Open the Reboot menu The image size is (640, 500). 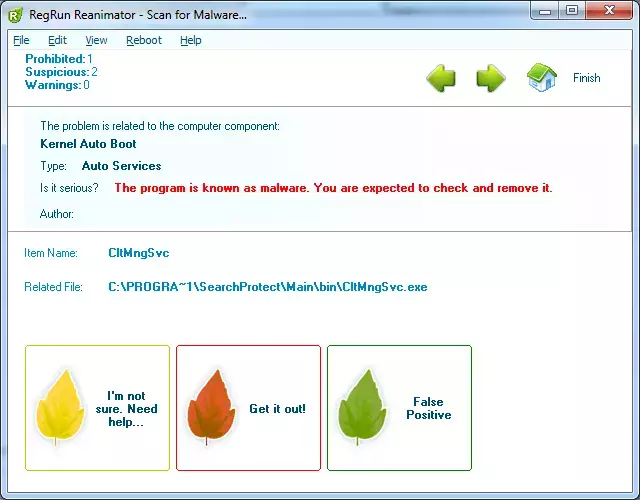click(x=144, y=40)
